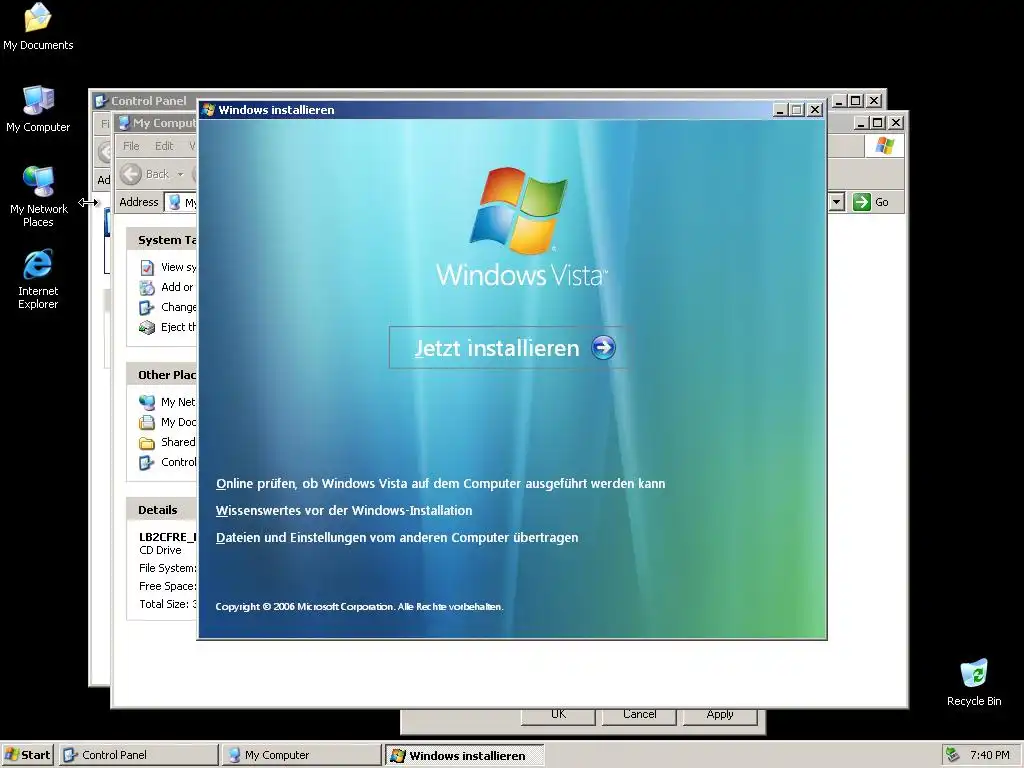The width and height of the screenshot is (1024, 768).
Task: Switch to Control Panel taskbar button
Action: (138, 755)
